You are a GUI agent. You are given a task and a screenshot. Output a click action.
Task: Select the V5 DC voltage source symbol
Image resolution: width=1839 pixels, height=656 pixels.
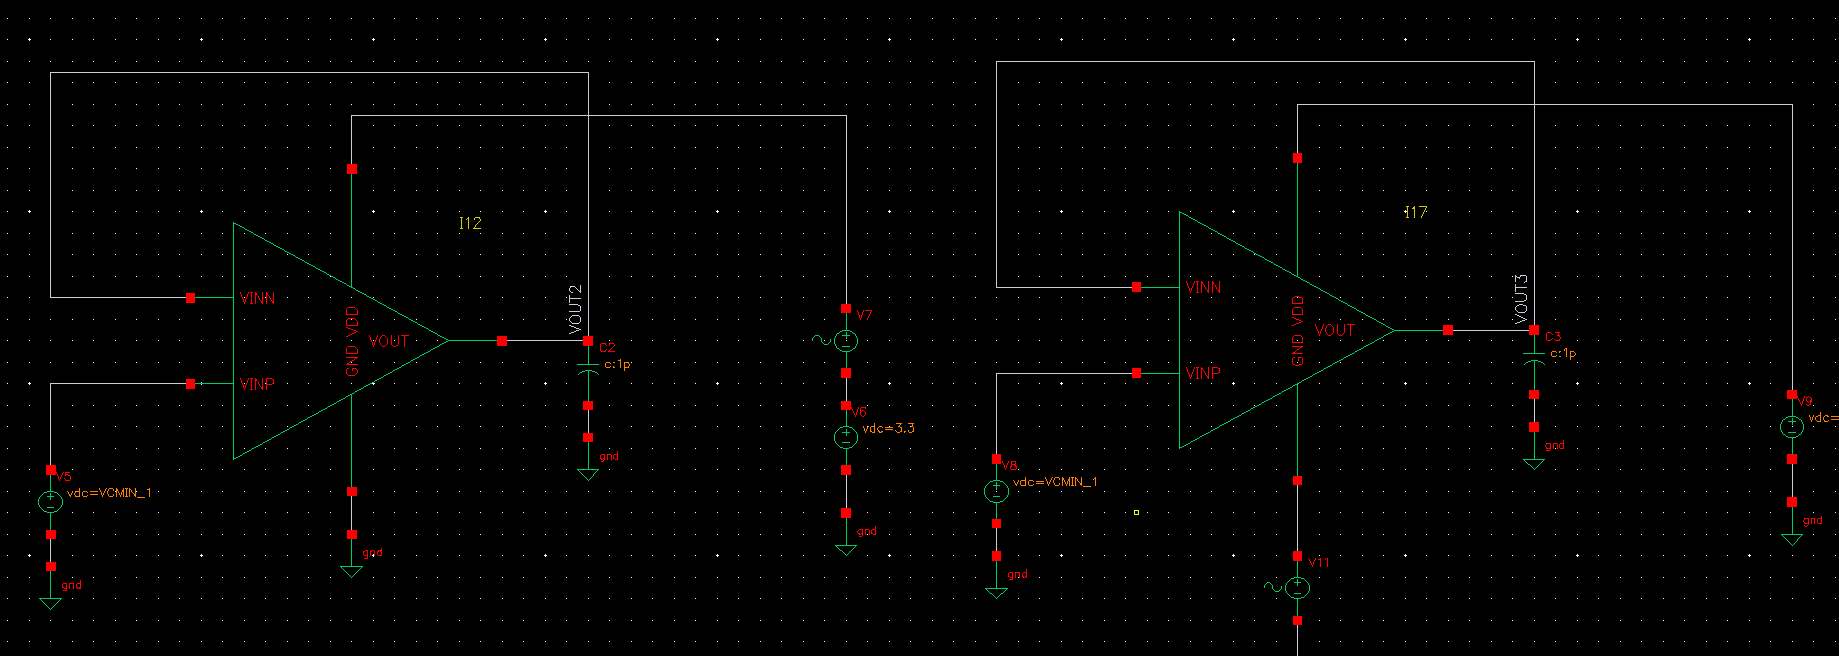(51, 502)
